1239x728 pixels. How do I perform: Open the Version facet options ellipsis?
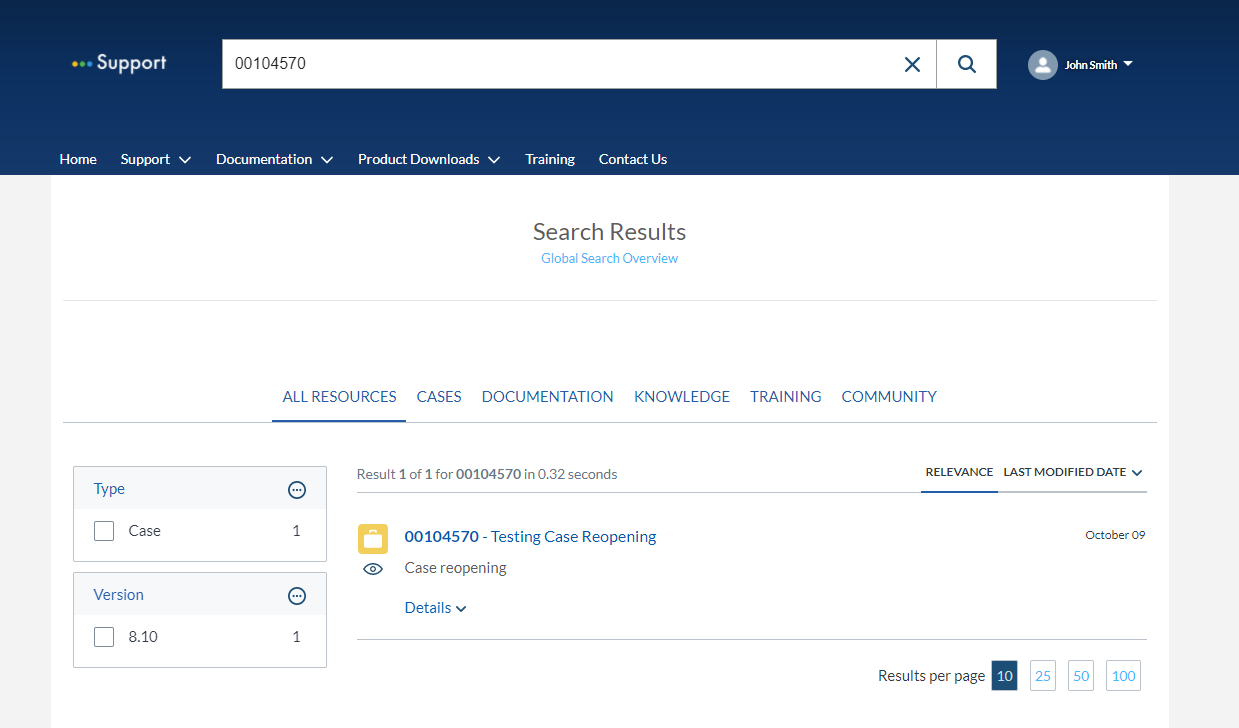(x=297, y=596)
